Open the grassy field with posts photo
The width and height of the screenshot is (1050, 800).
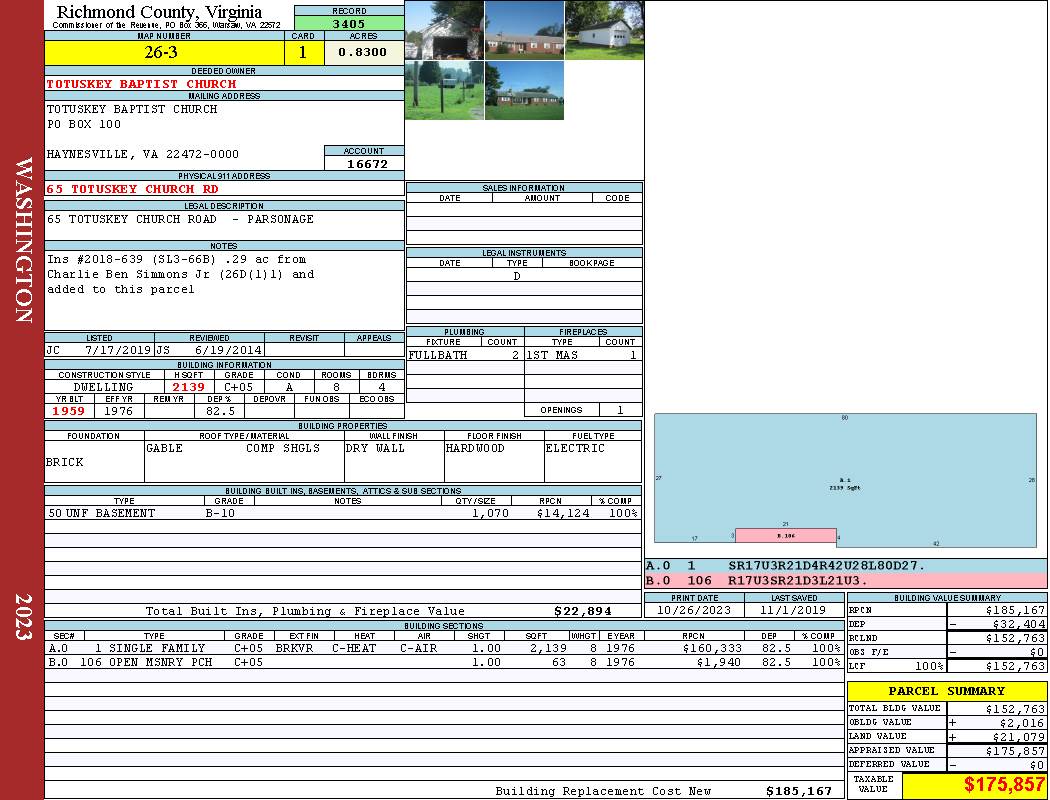point(444,90)
